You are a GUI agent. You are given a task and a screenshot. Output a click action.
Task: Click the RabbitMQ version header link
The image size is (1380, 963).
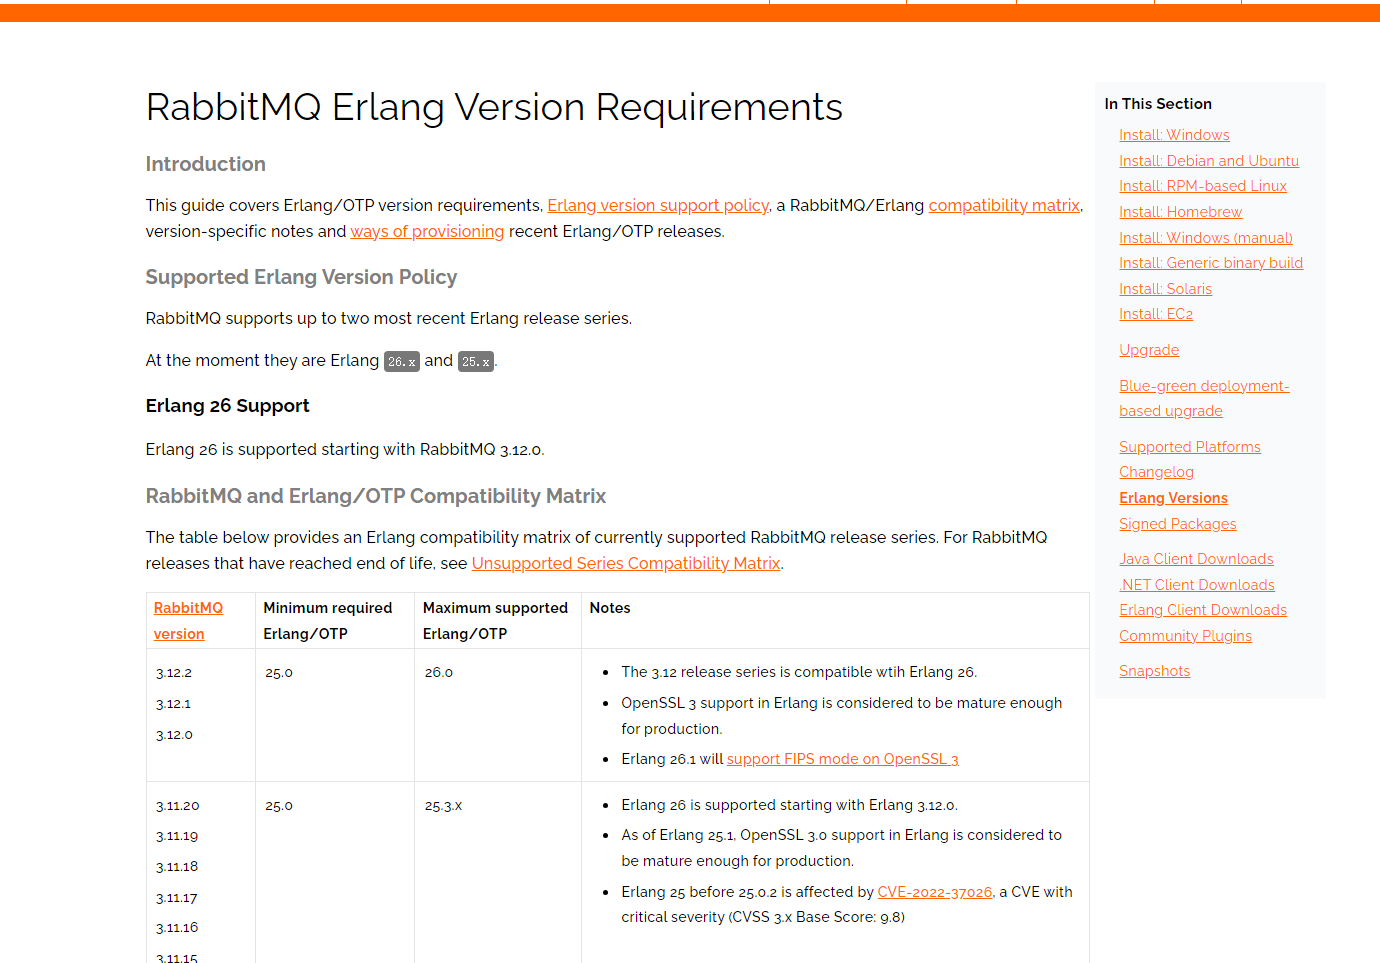coord(188,621)
